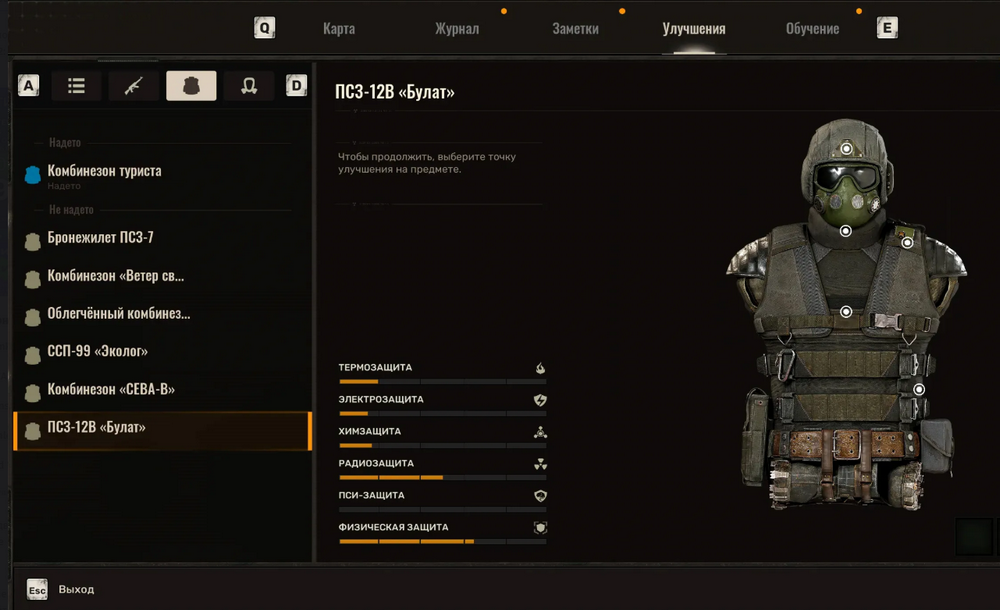1000x610 pixels.
Task: Click the thermal protection flame icon
Action: 540,368
